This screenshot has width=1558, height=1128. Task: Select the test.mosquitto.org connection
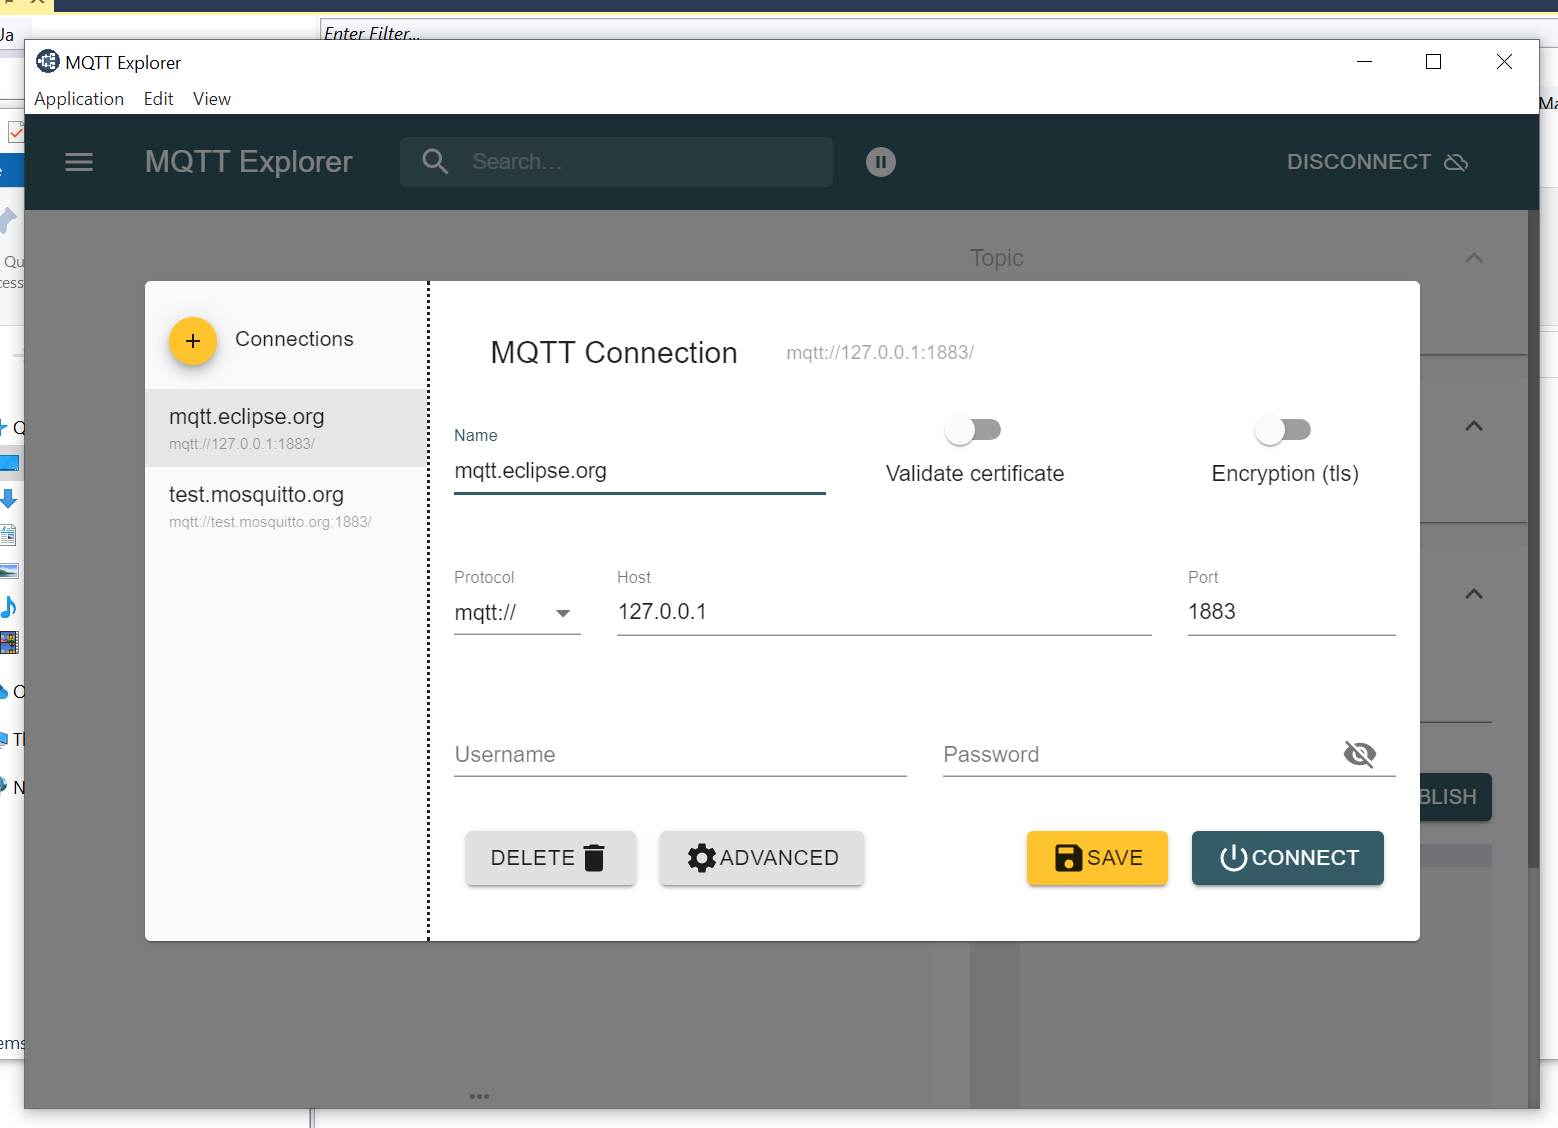click(x=286, y=506)
